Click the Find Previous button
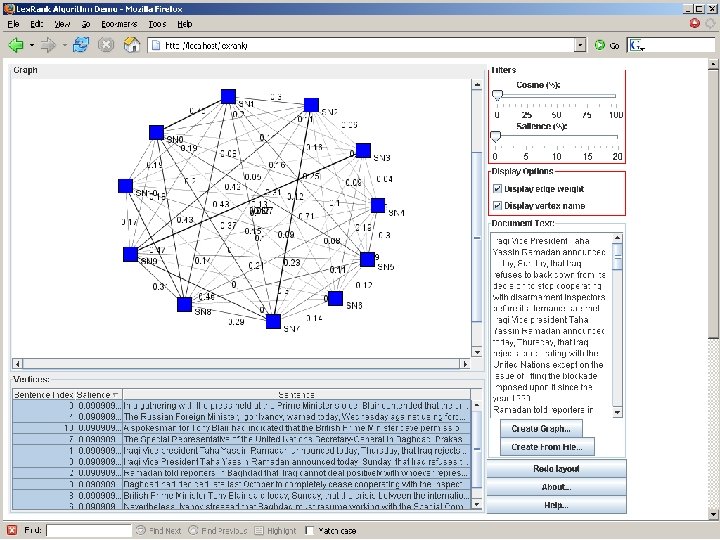The height and width of the screenshot is (540, 720). [218, 530]
